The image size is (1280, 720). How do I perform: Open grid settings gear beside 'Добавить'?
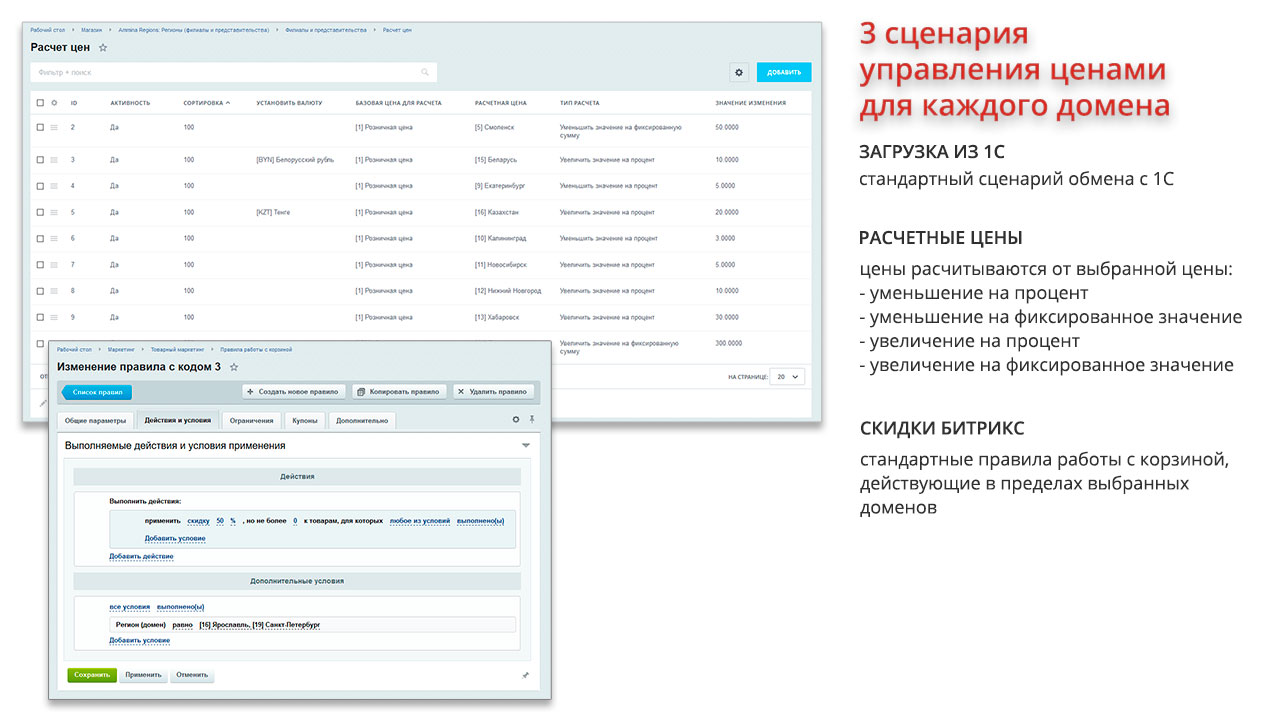(739, 72)
